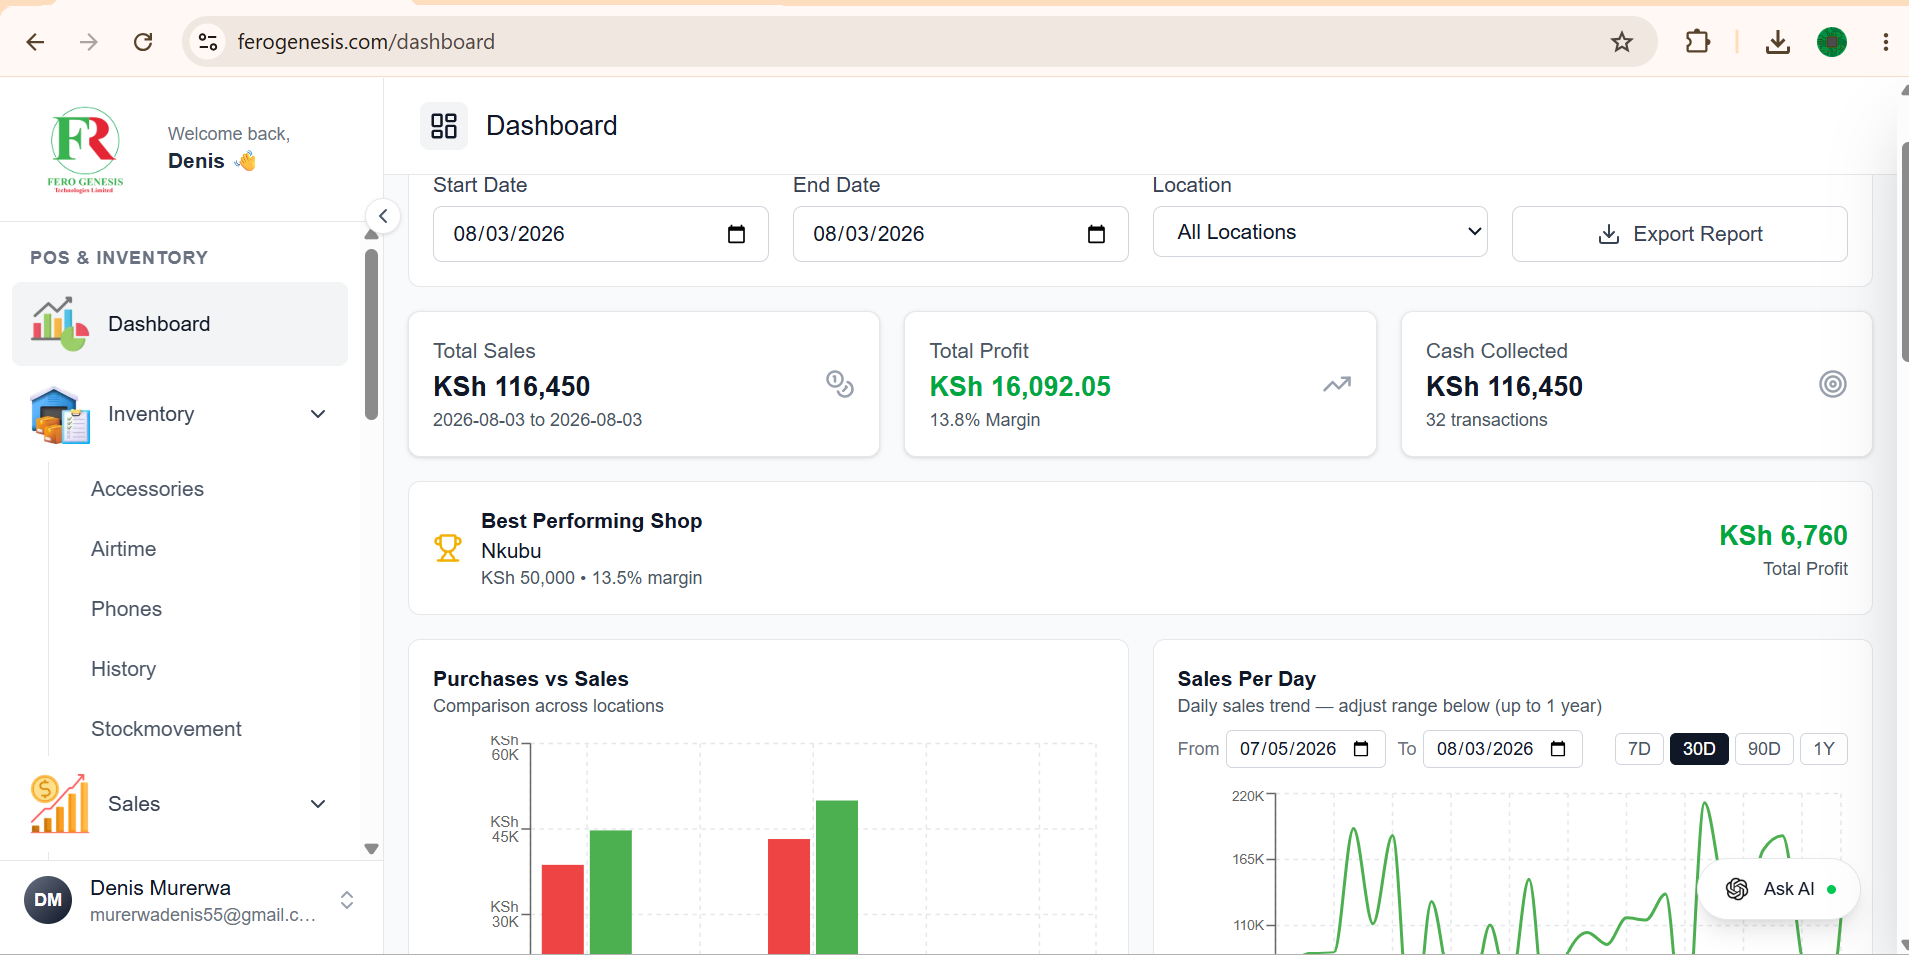This screenshot has width=1909, height=955.
Task: Expand the Sales menu chevron
Action: 318,804
